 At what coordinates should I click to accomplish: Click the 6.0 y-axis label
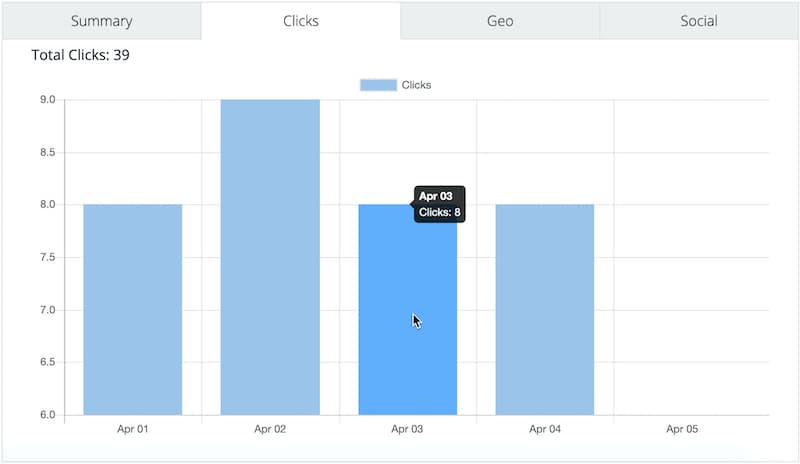pos(48,415)
